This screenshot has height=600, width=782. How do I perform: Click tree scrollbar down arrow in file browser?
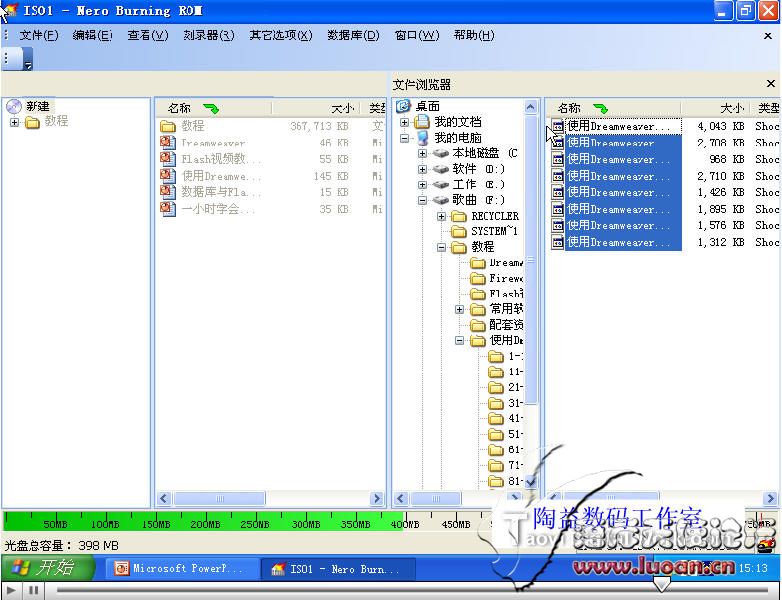tap(531, 481)
